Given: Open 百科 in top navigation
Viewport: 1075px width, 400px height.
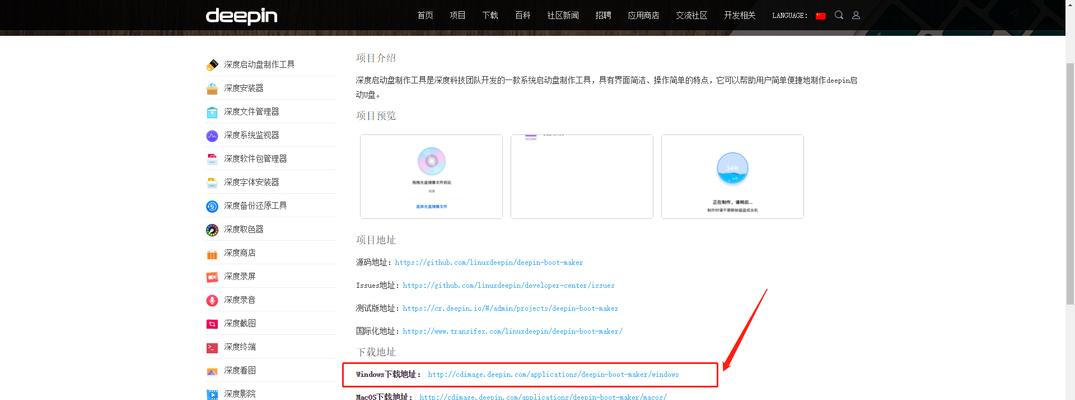Looking at the screenshot, I should click(x=522, y=15).
